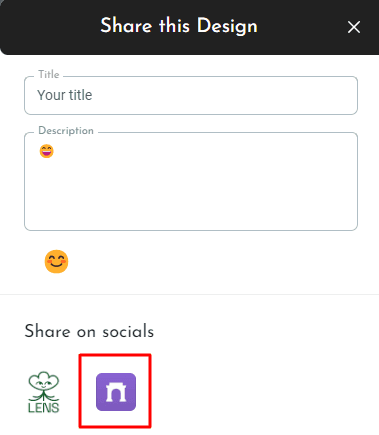Image resolution: width=379 pixels, height=435 pixels.
Task: Open the emoji picker below the description
Action: click(x=56, y=262)
